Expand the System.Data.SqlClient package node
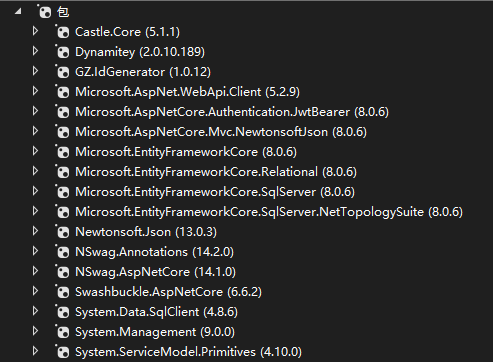 35,311
